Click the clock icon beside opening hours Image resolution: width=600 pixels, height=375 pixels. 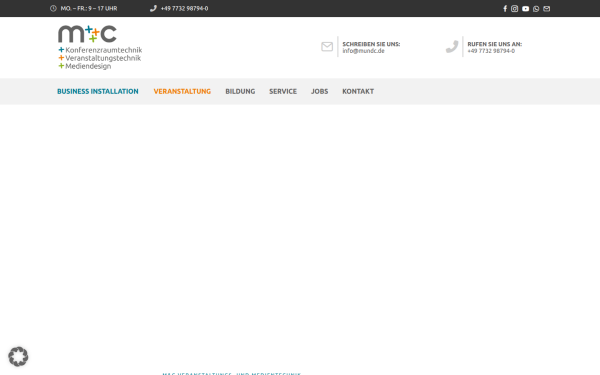53,8
